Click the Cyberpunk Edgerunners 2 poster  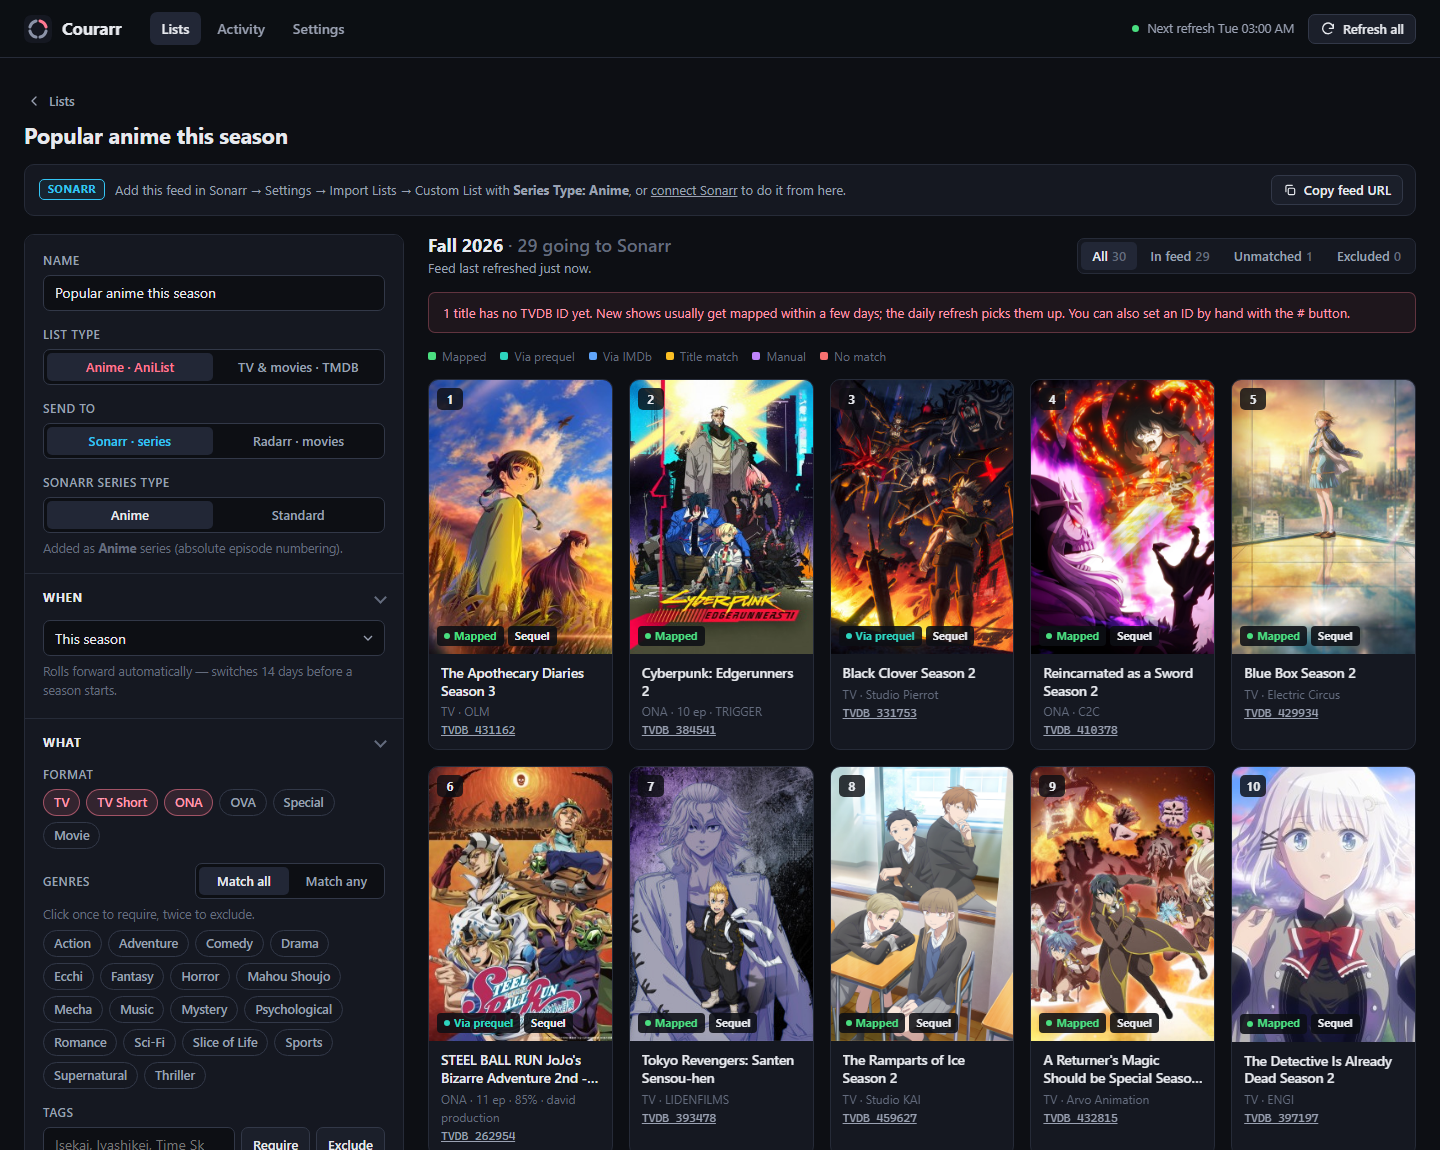click(x=721, y=517)
